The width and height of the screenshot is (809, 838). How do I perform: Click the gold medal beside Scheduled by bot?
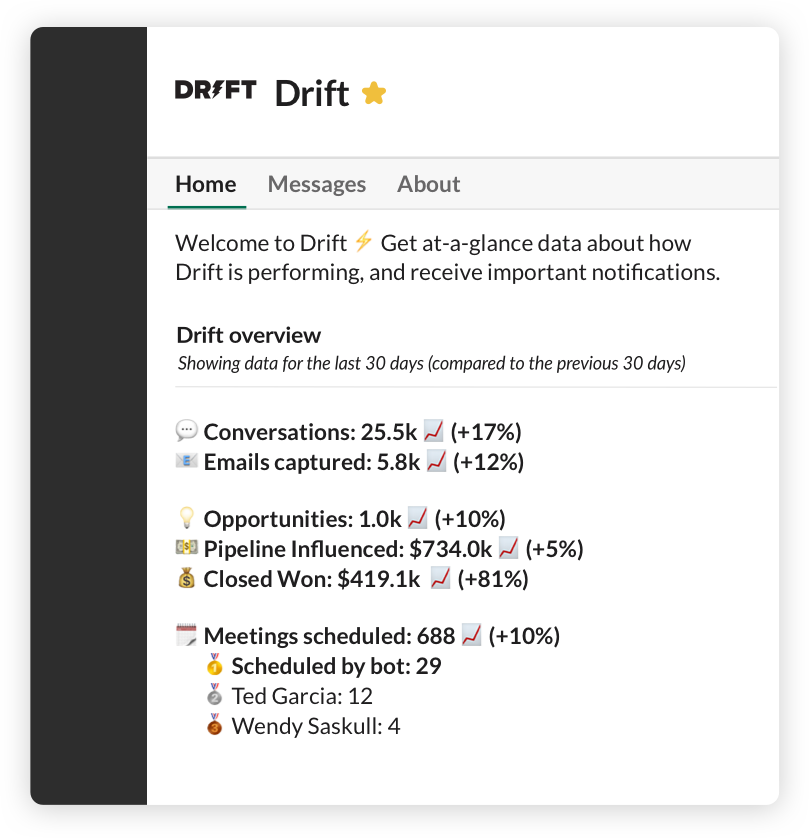pos(214,664)
